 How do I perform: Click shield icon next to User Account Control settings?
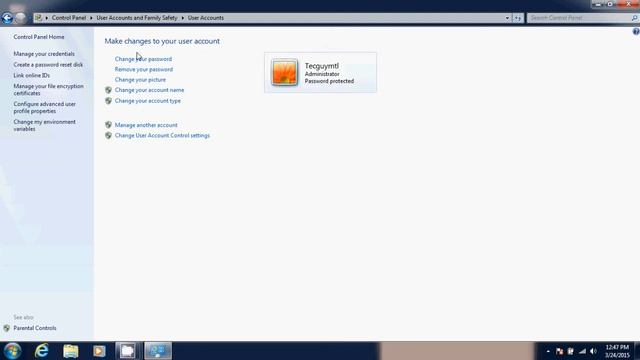point(108,136)
